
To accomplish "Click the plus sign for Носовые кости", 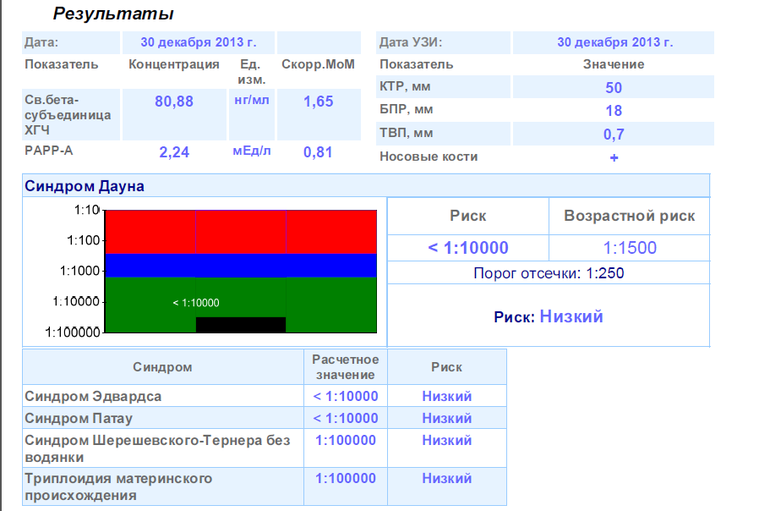I will pyautogui.click(x=613, y=157).
